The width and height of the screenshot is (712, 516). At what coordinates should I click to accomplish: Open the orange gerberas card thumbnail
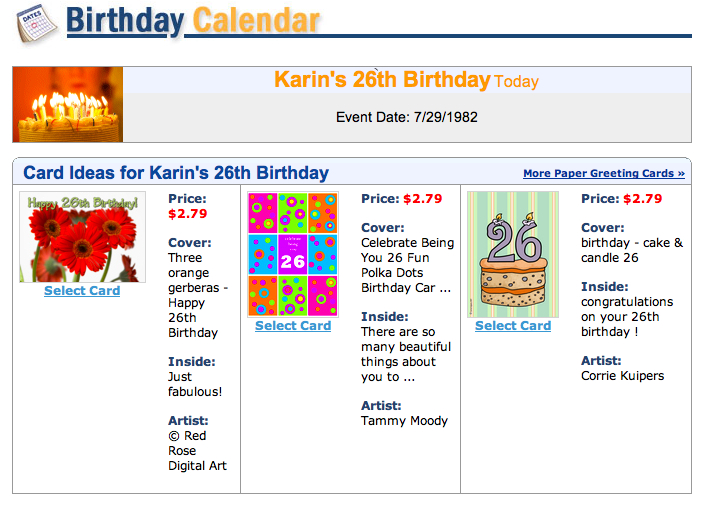pos(83,237)
